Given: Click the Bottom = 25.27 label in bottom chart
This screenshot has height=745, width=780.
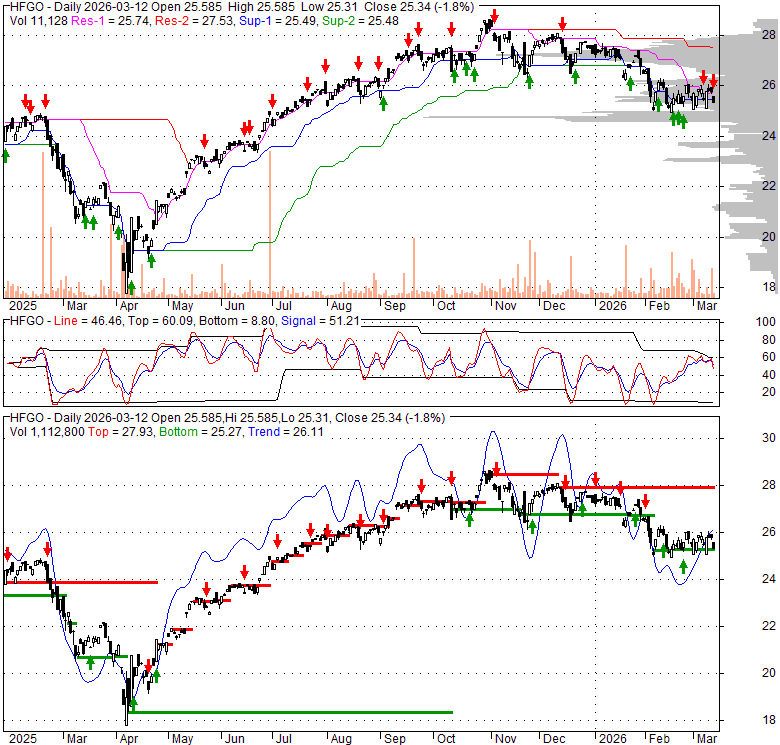Looking at the screenshot, I should pos(201,432).
